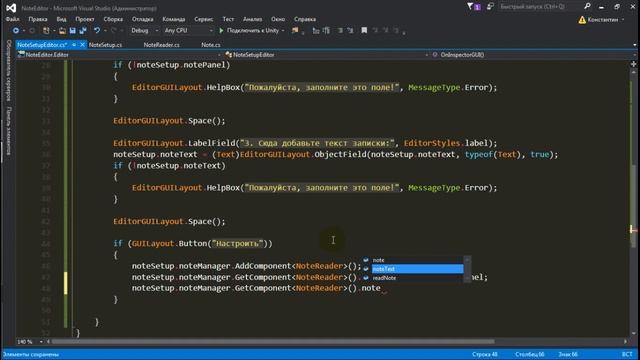Open the Анализ menu
The width and height of the screenshot is (640, 360).
coord(252,19)
